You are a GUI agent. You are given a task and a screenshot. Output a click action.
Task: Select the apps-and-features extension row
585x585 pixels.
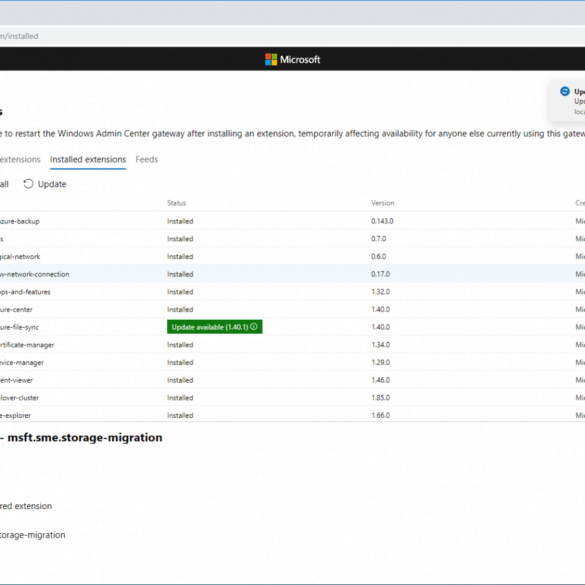[292, 292]
